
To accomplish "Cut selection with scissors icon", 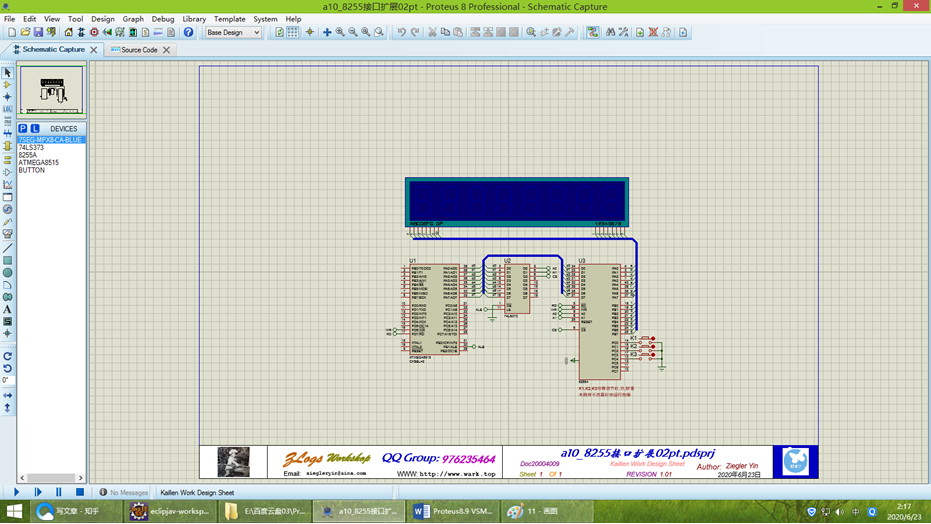I will [x=432, y=33].
